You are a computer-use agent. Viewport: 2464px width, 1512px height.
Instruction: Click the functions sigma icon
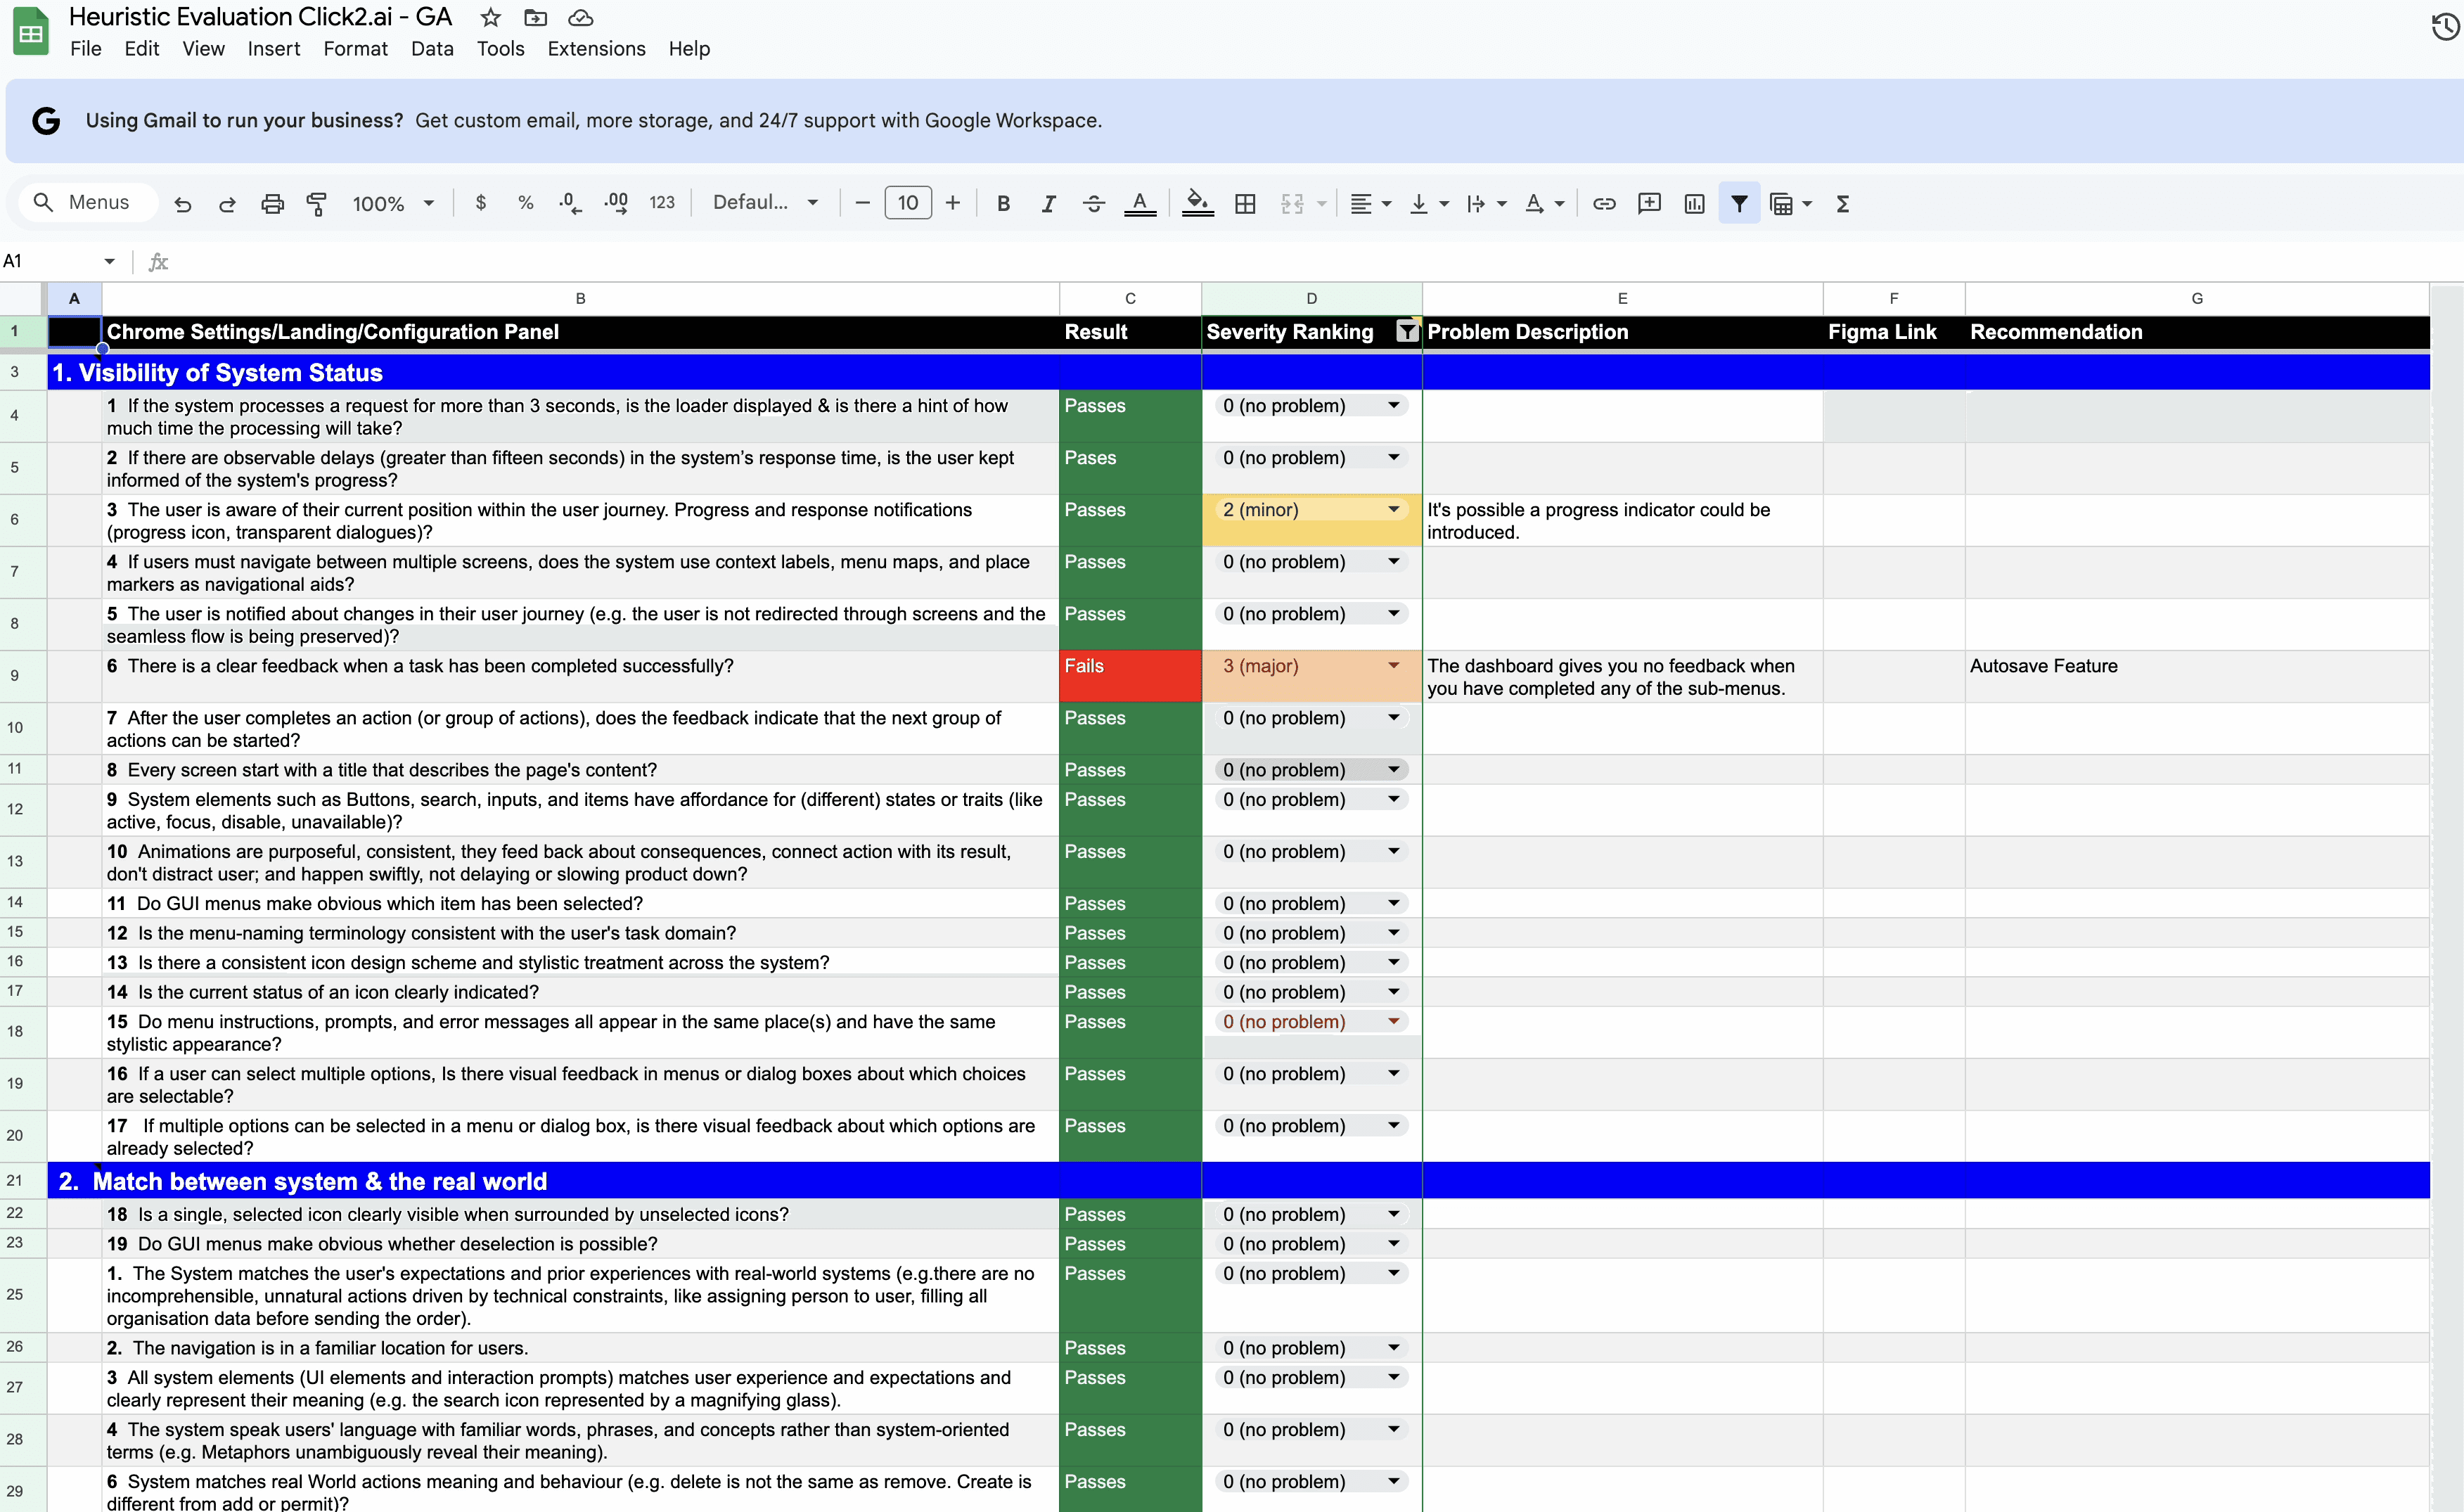click(1843, 204)
